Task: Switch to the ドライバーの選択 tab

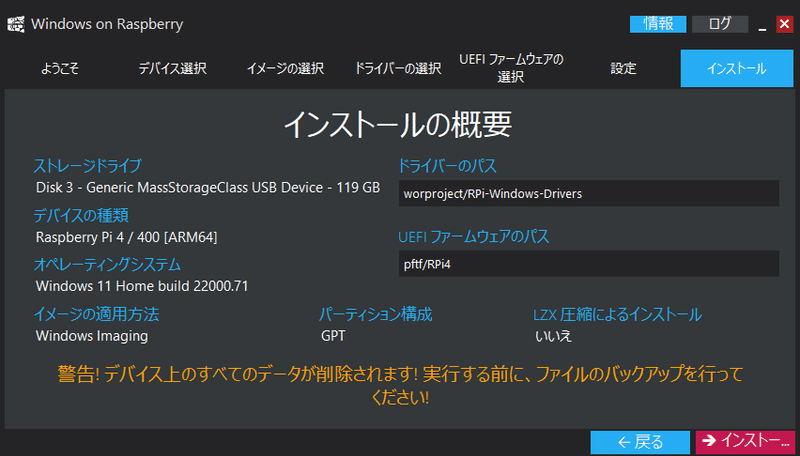Action: (x=398, y=68)
